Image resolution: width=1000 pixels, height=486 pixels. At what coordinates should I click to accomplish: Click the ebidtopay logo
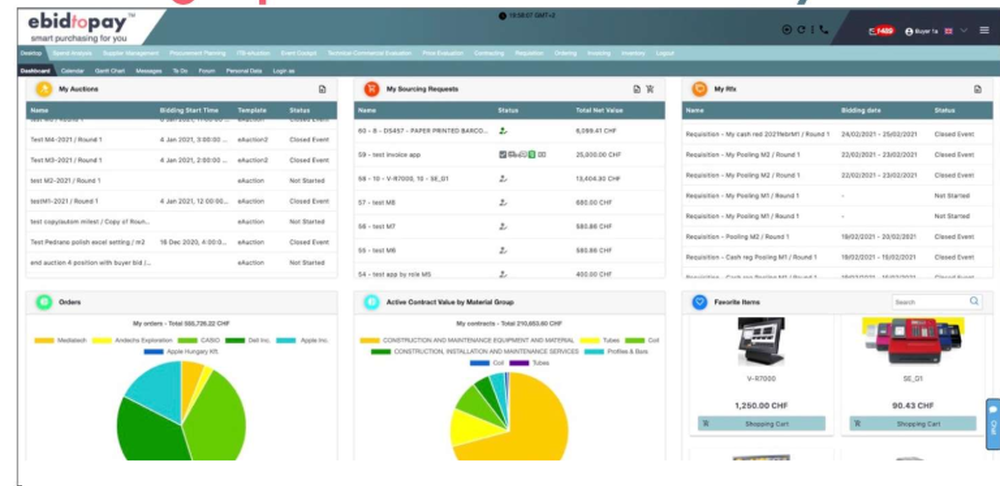pos(82,27)
